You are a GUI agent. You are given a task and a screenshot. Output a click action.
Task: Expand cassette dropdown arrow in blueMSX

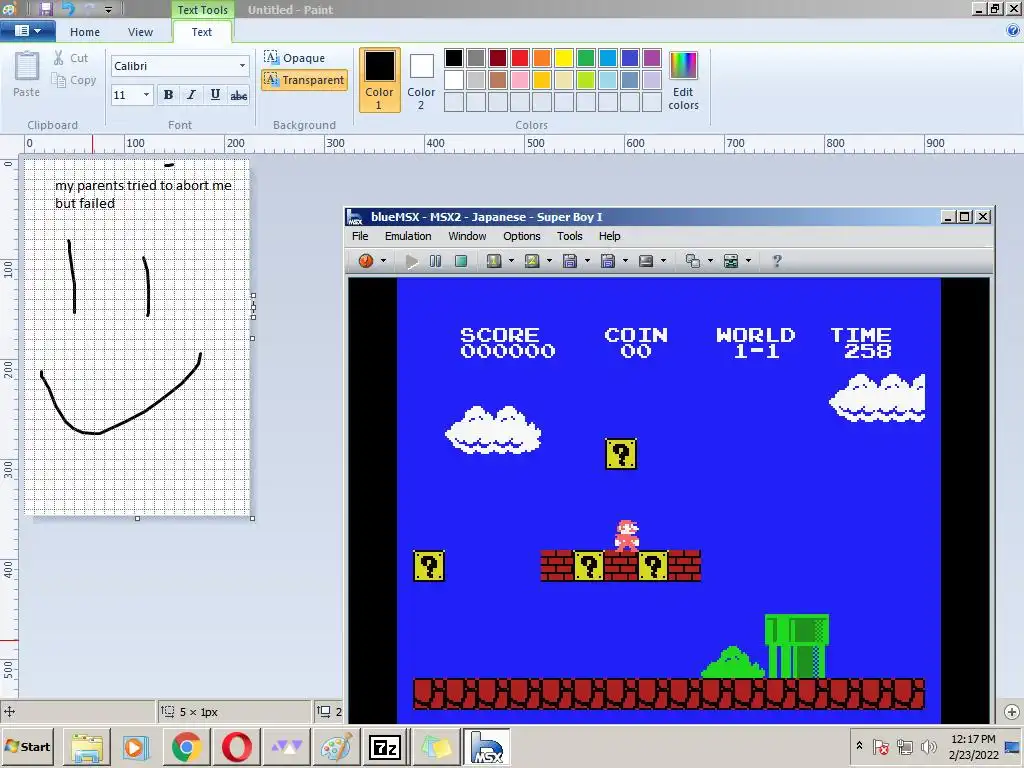(x=664, y=261)
